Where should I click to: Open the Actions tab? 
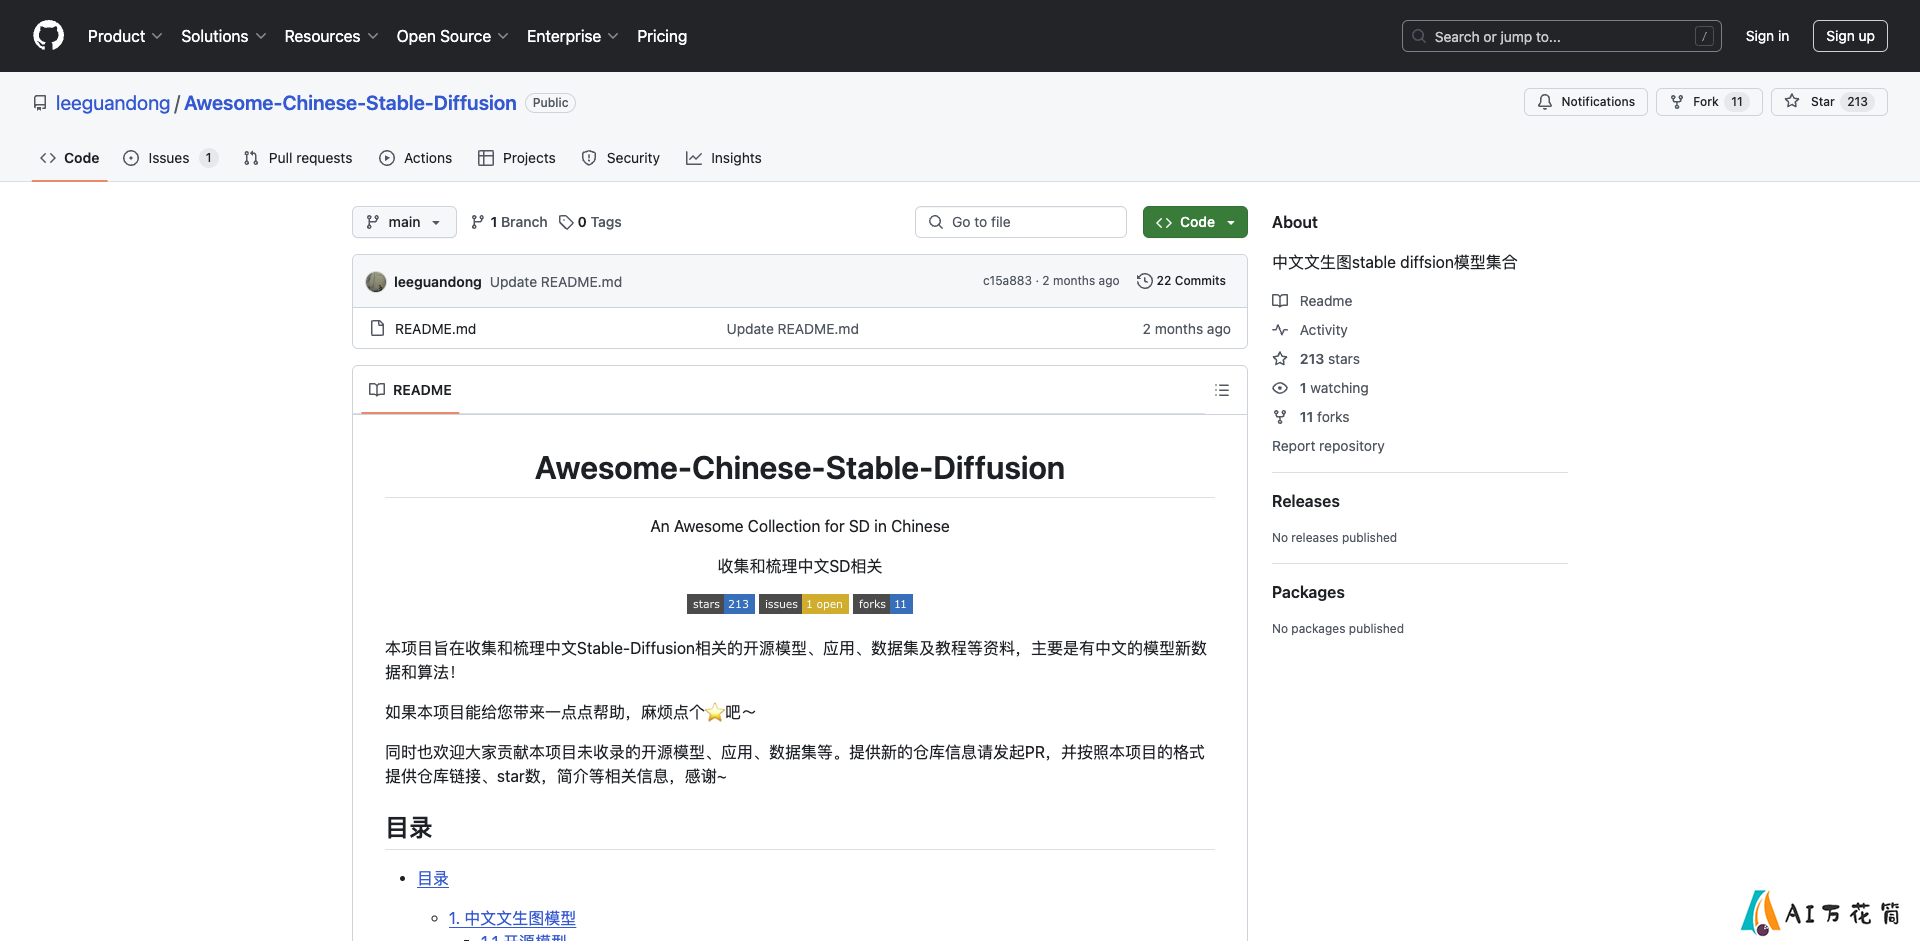point(415,158)
